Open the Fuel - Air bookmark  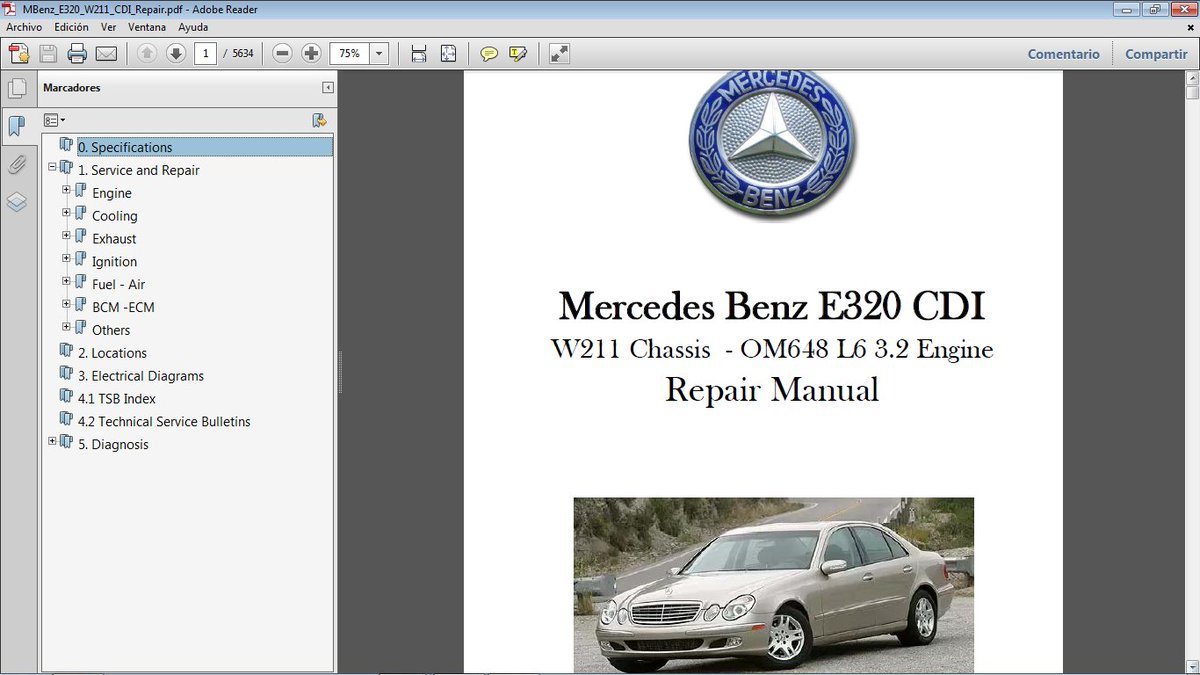click(x=118, y=285)
